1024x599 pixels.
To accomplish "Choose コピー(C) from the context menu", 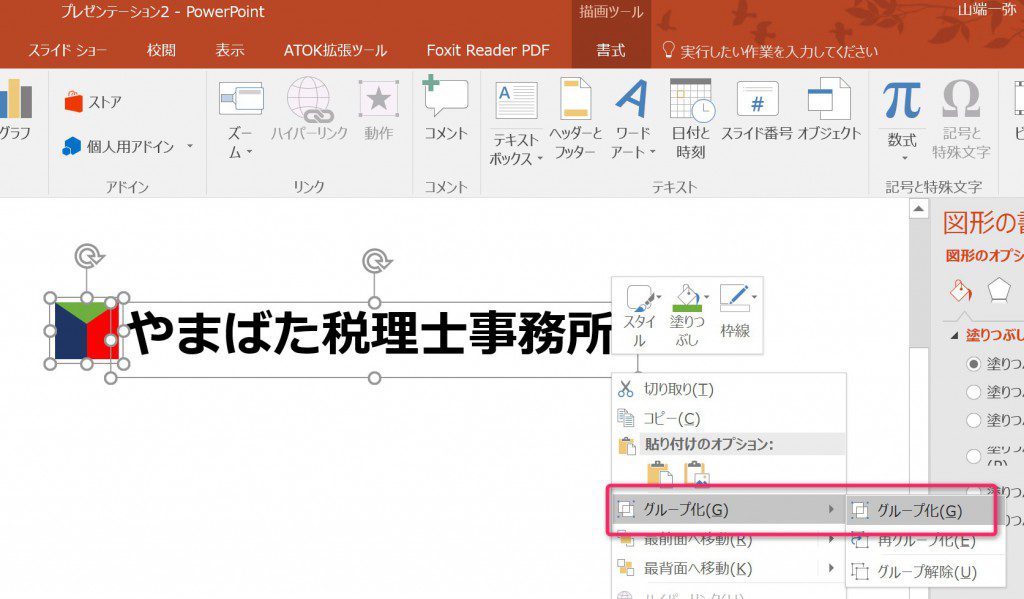I will coord(729,418).
